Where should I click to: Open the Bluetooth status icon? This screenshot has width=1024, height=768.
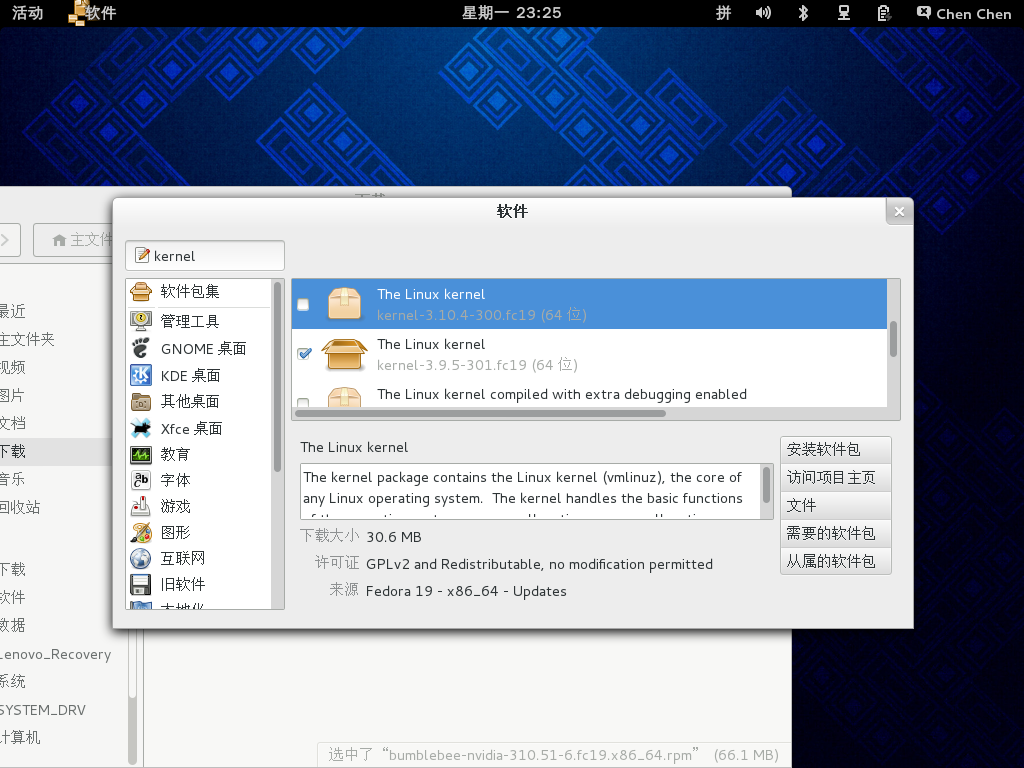click(803, 13)
